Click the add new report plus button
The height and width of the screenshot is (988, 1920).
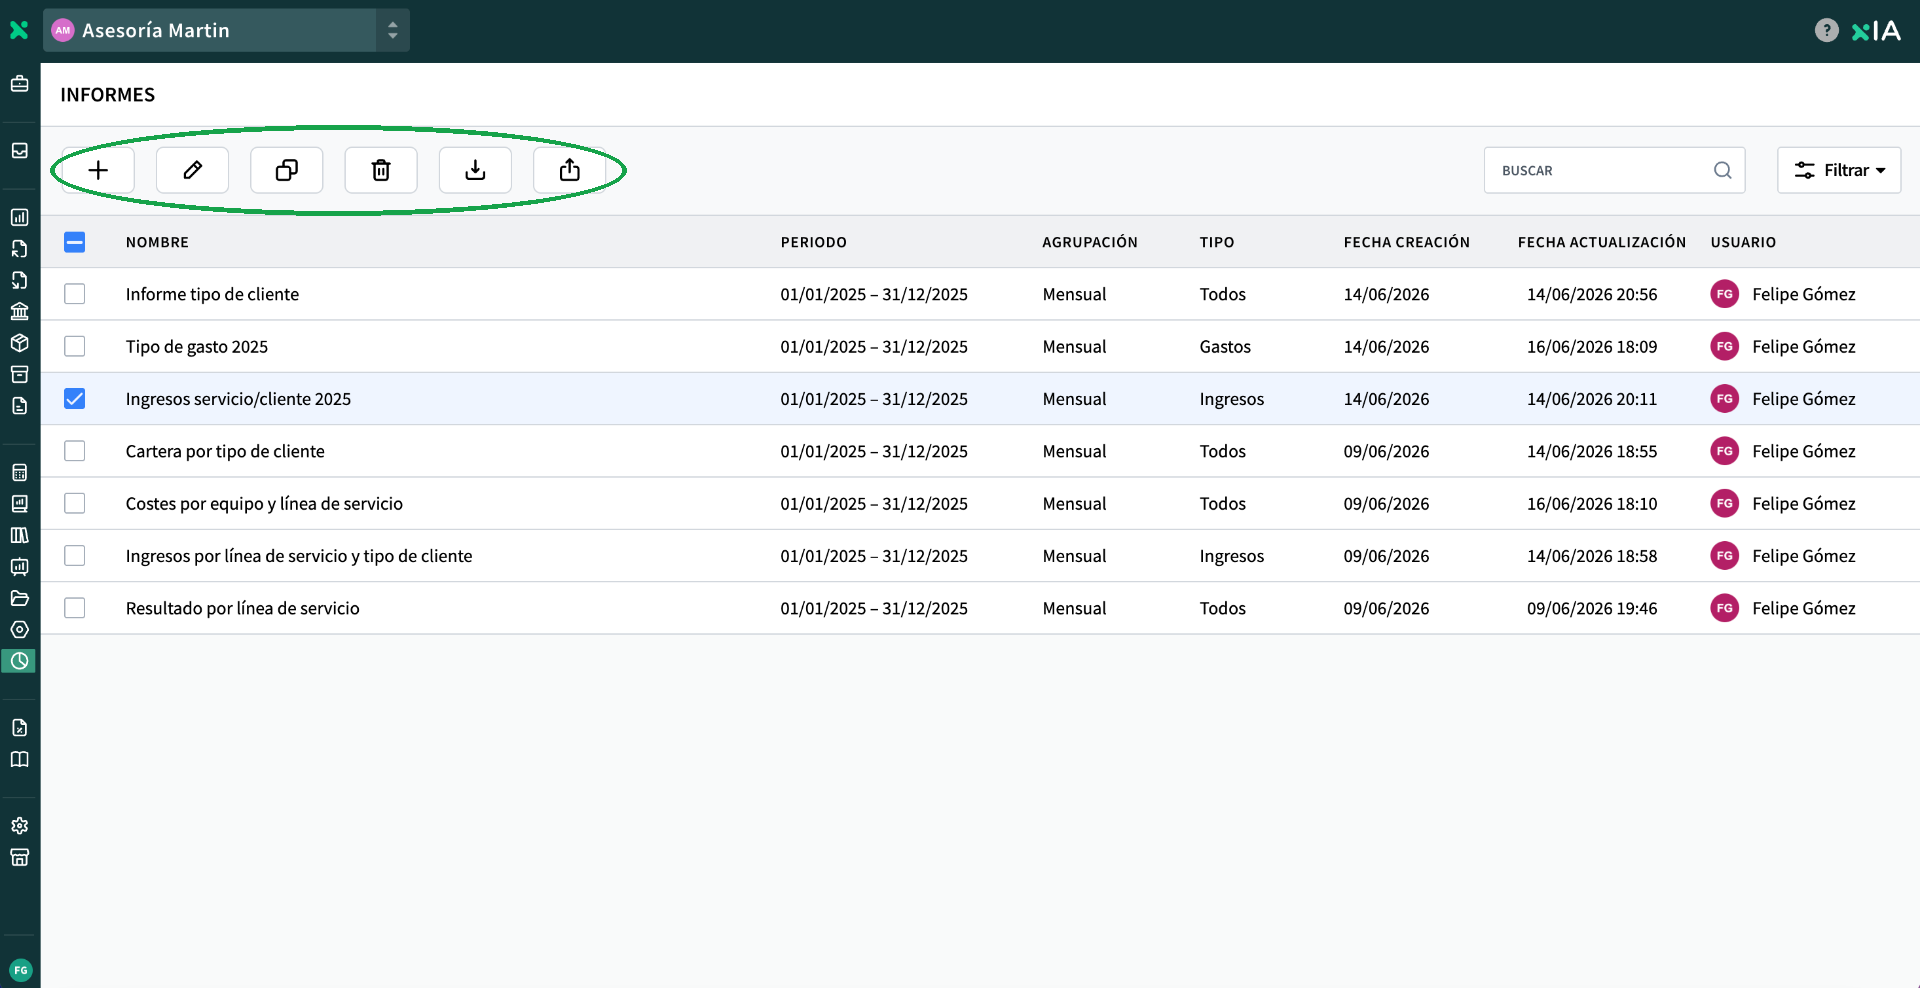click(x=98, y=170)
